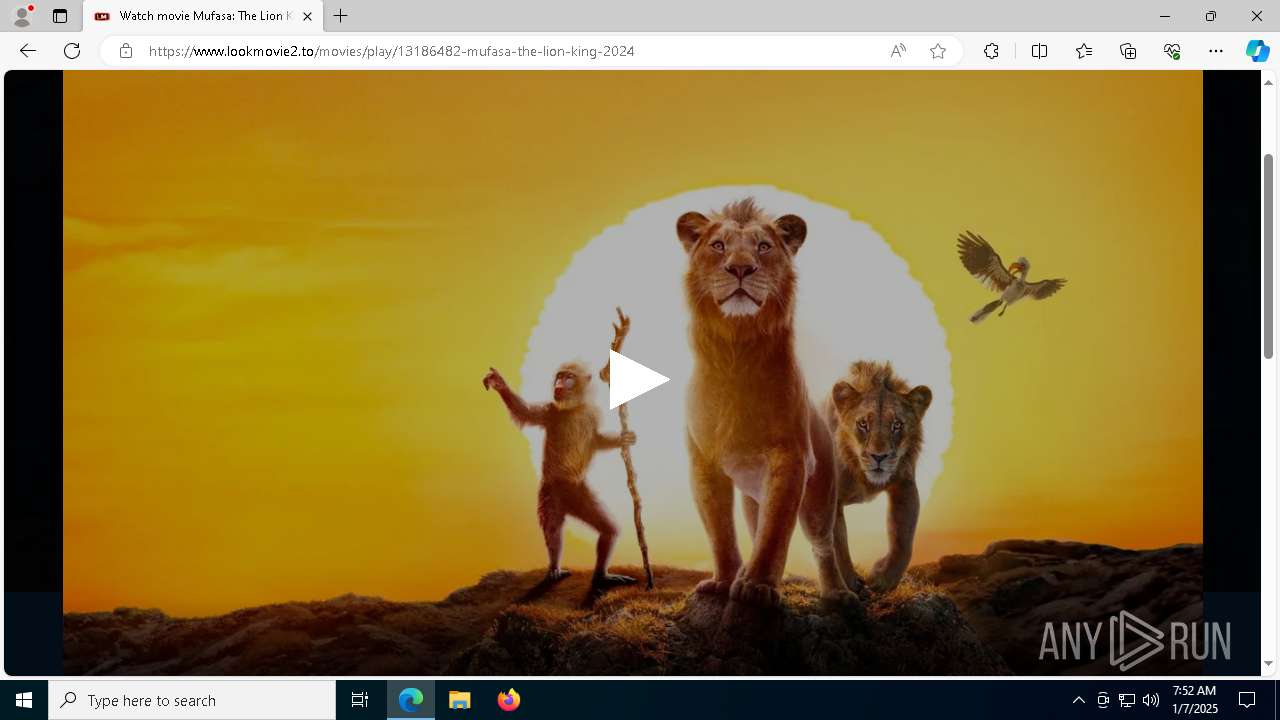The image size is (1280, 720).
Task: Open the clock showing 7:52 AM
Action: tap(1194, 700)
